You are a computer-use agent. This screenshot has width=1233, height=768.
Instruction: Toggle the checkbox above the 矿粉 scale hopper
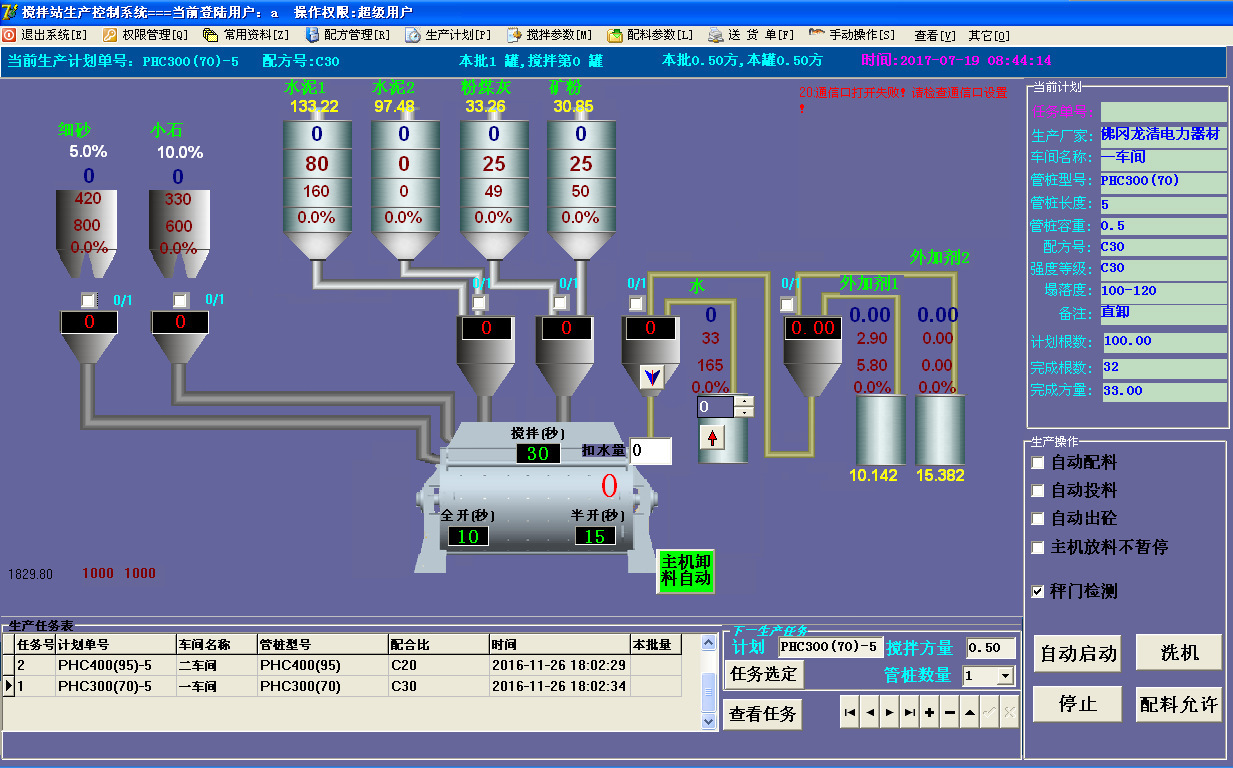560,303
